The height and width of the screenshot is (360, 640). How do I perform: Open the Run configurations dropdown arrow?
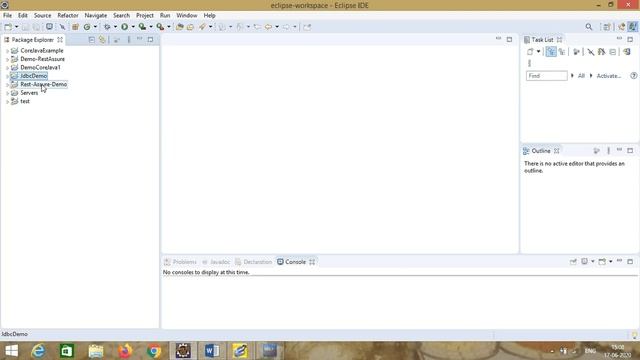pyautogui.click(x=133, y=27)
